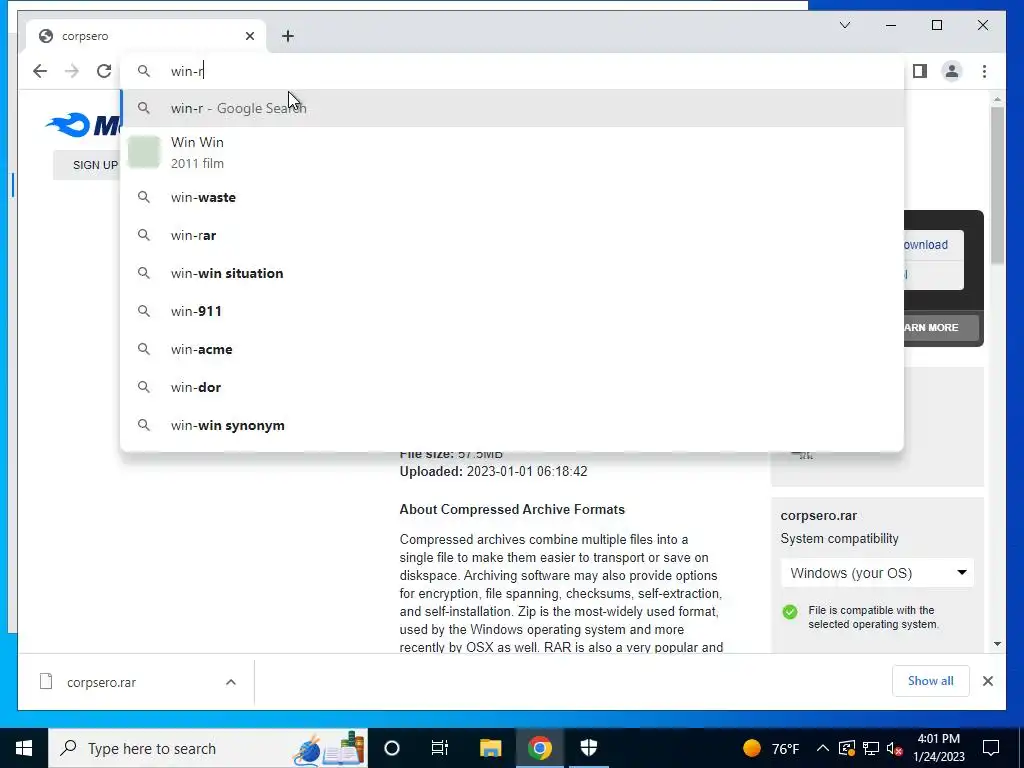Viewport: 1024px width, 768px height.
Task: Open Task View on the taskbar
Action: (440, 748)
